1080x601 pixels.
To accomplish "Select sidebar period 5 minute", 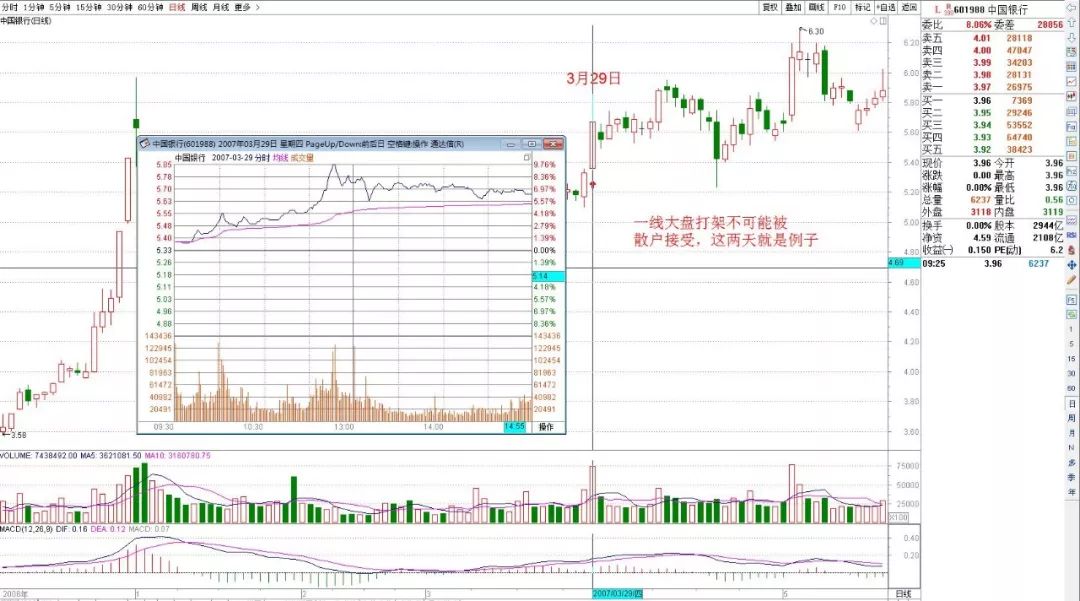I will pos(1071,344).
